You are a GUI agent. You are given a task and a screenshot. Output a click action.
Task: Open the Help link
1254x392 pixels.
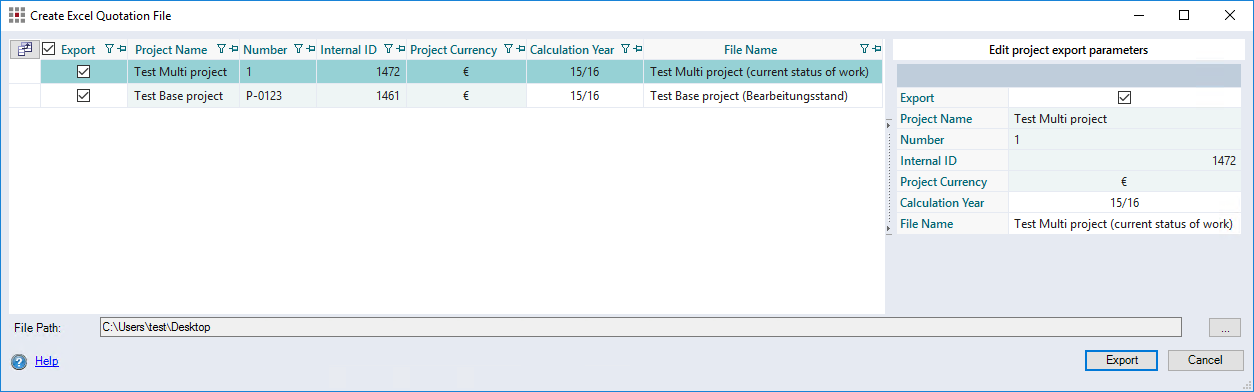47,361
